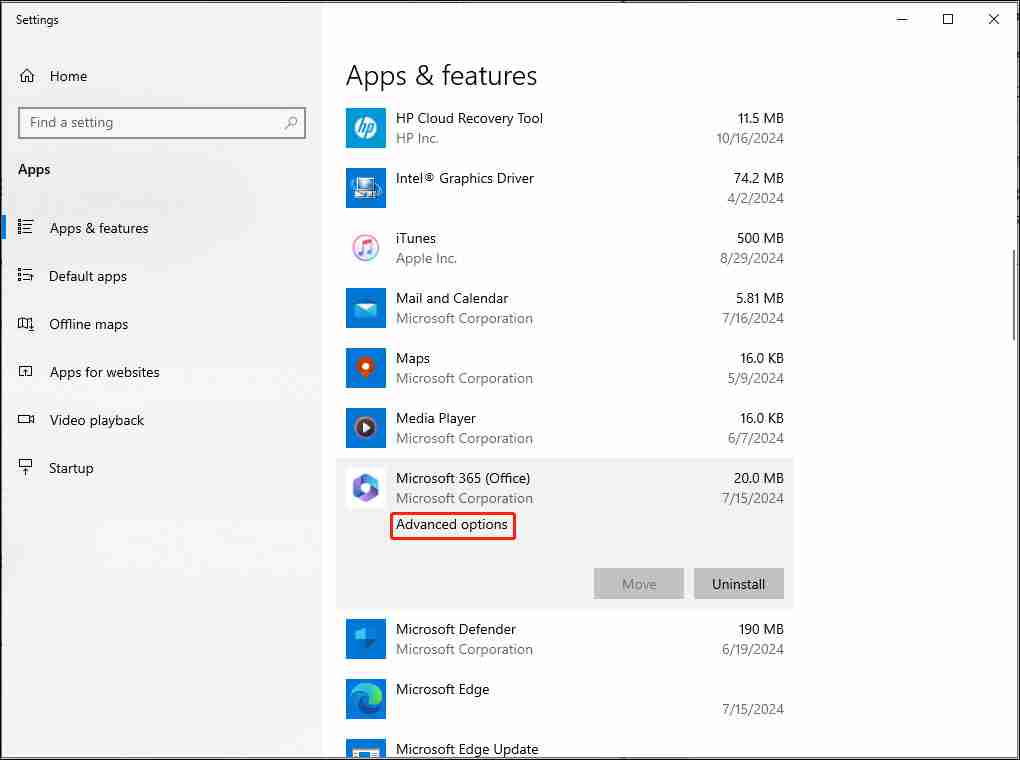Select the Maps entry name
This screenshot has width=1020, height=760.
point(413,359)
